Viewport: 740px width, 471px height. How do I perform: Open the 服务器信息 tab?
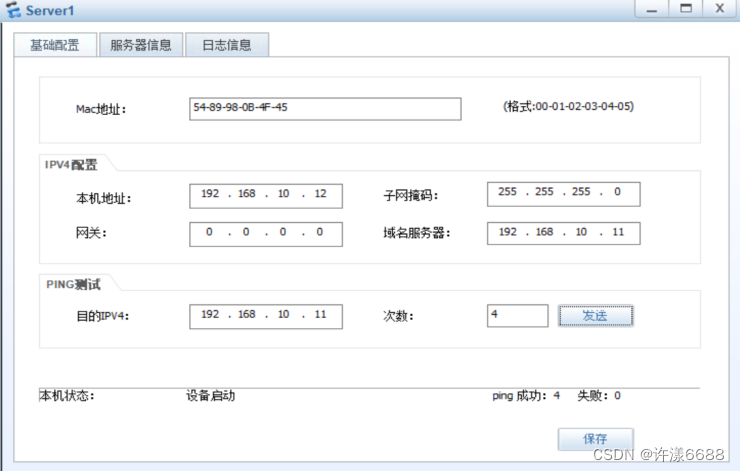(141, 45)
